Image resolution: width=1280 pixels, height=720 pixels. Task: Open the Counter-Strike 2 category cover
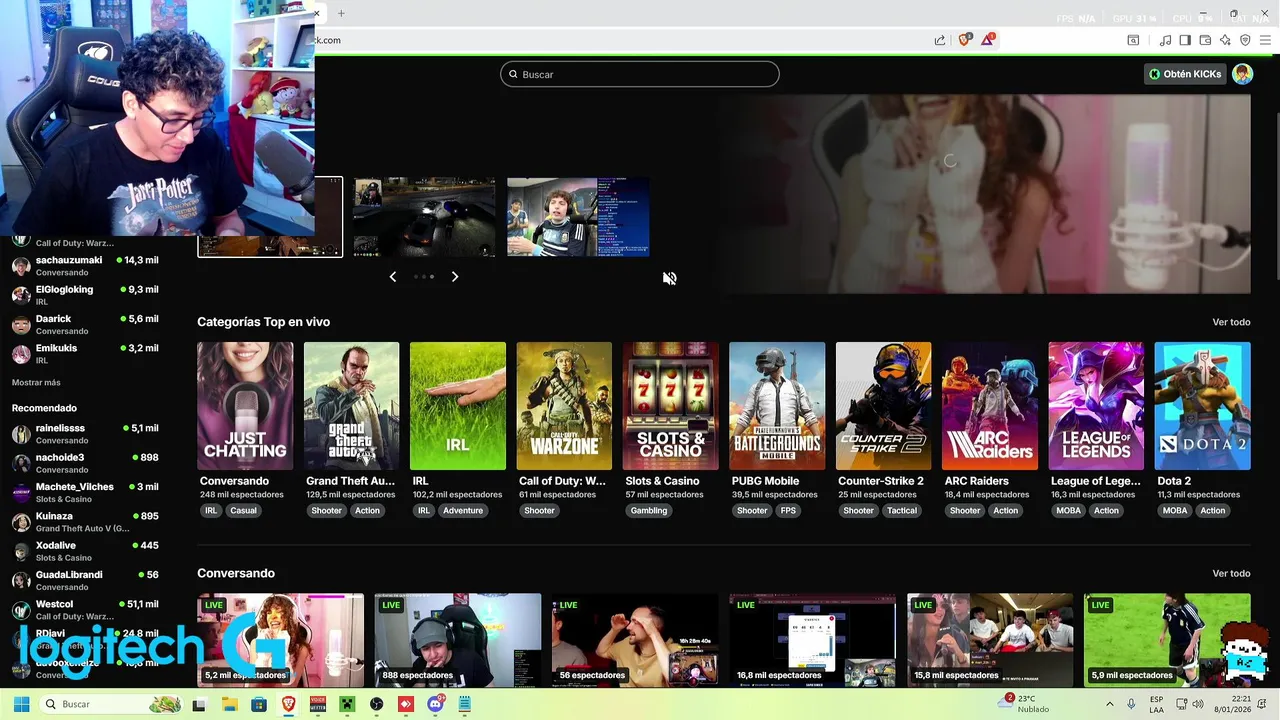point(883,406)
